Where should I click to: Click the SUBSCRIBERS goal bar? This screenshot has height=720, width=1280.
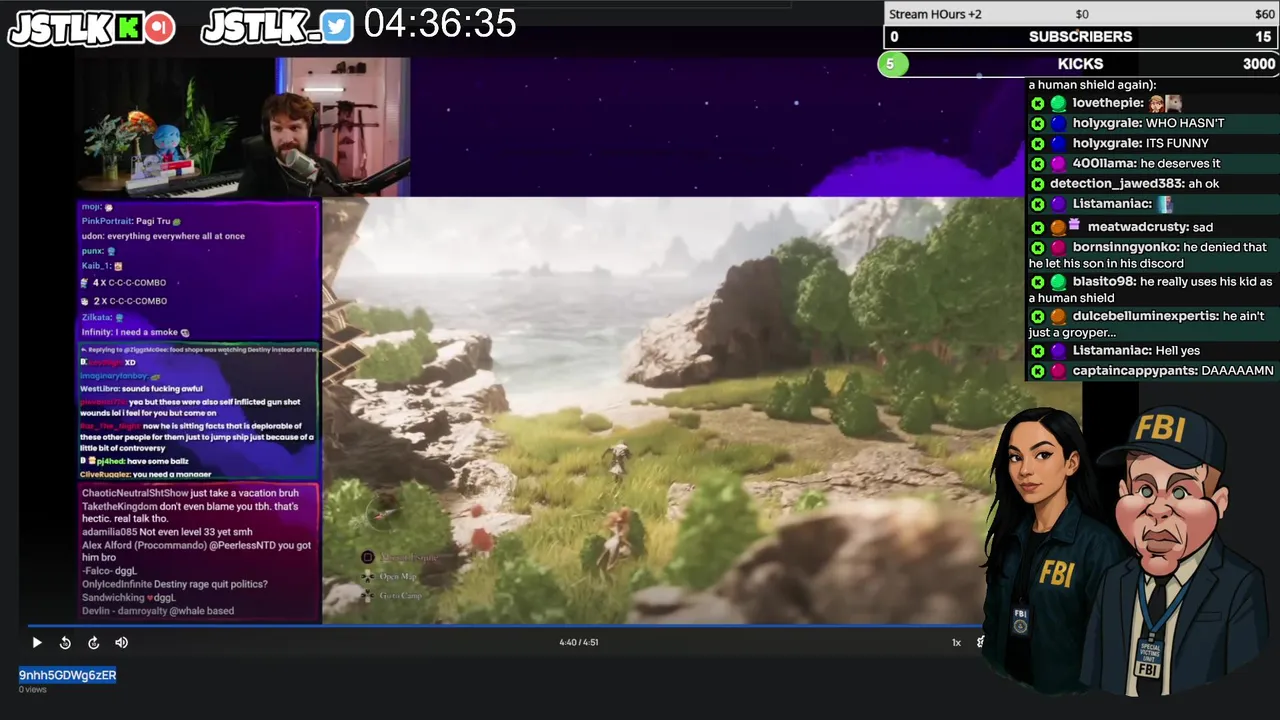click(1081, 37)
